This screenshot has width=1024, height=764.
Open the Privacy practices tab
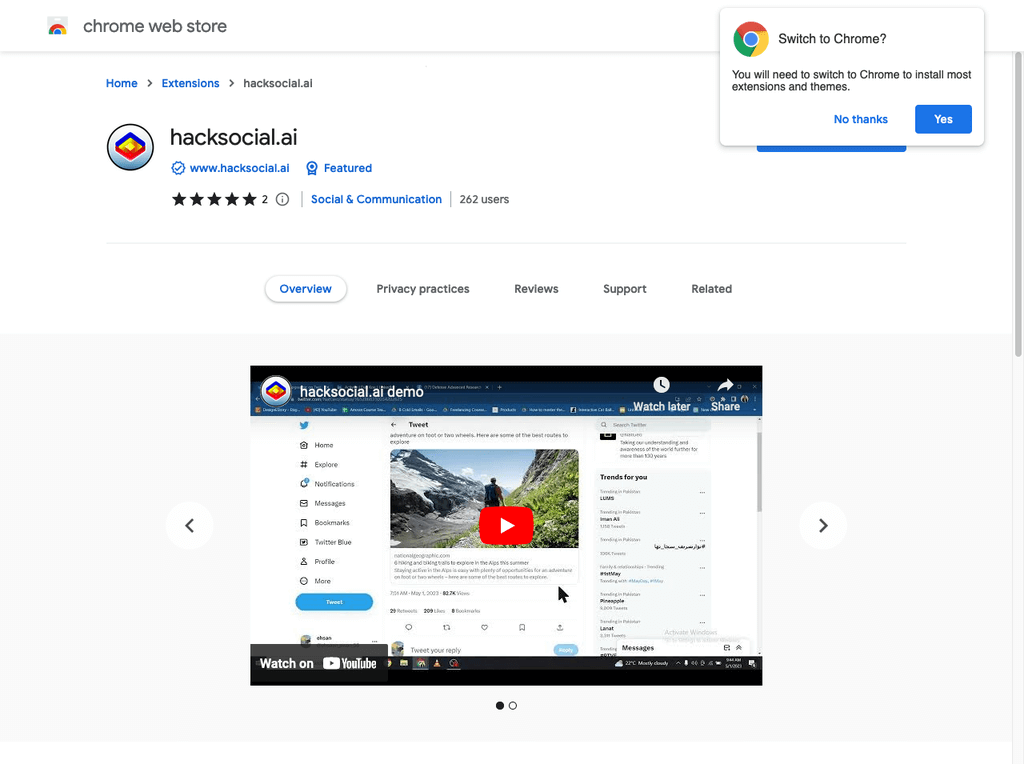tap(423, 289)
